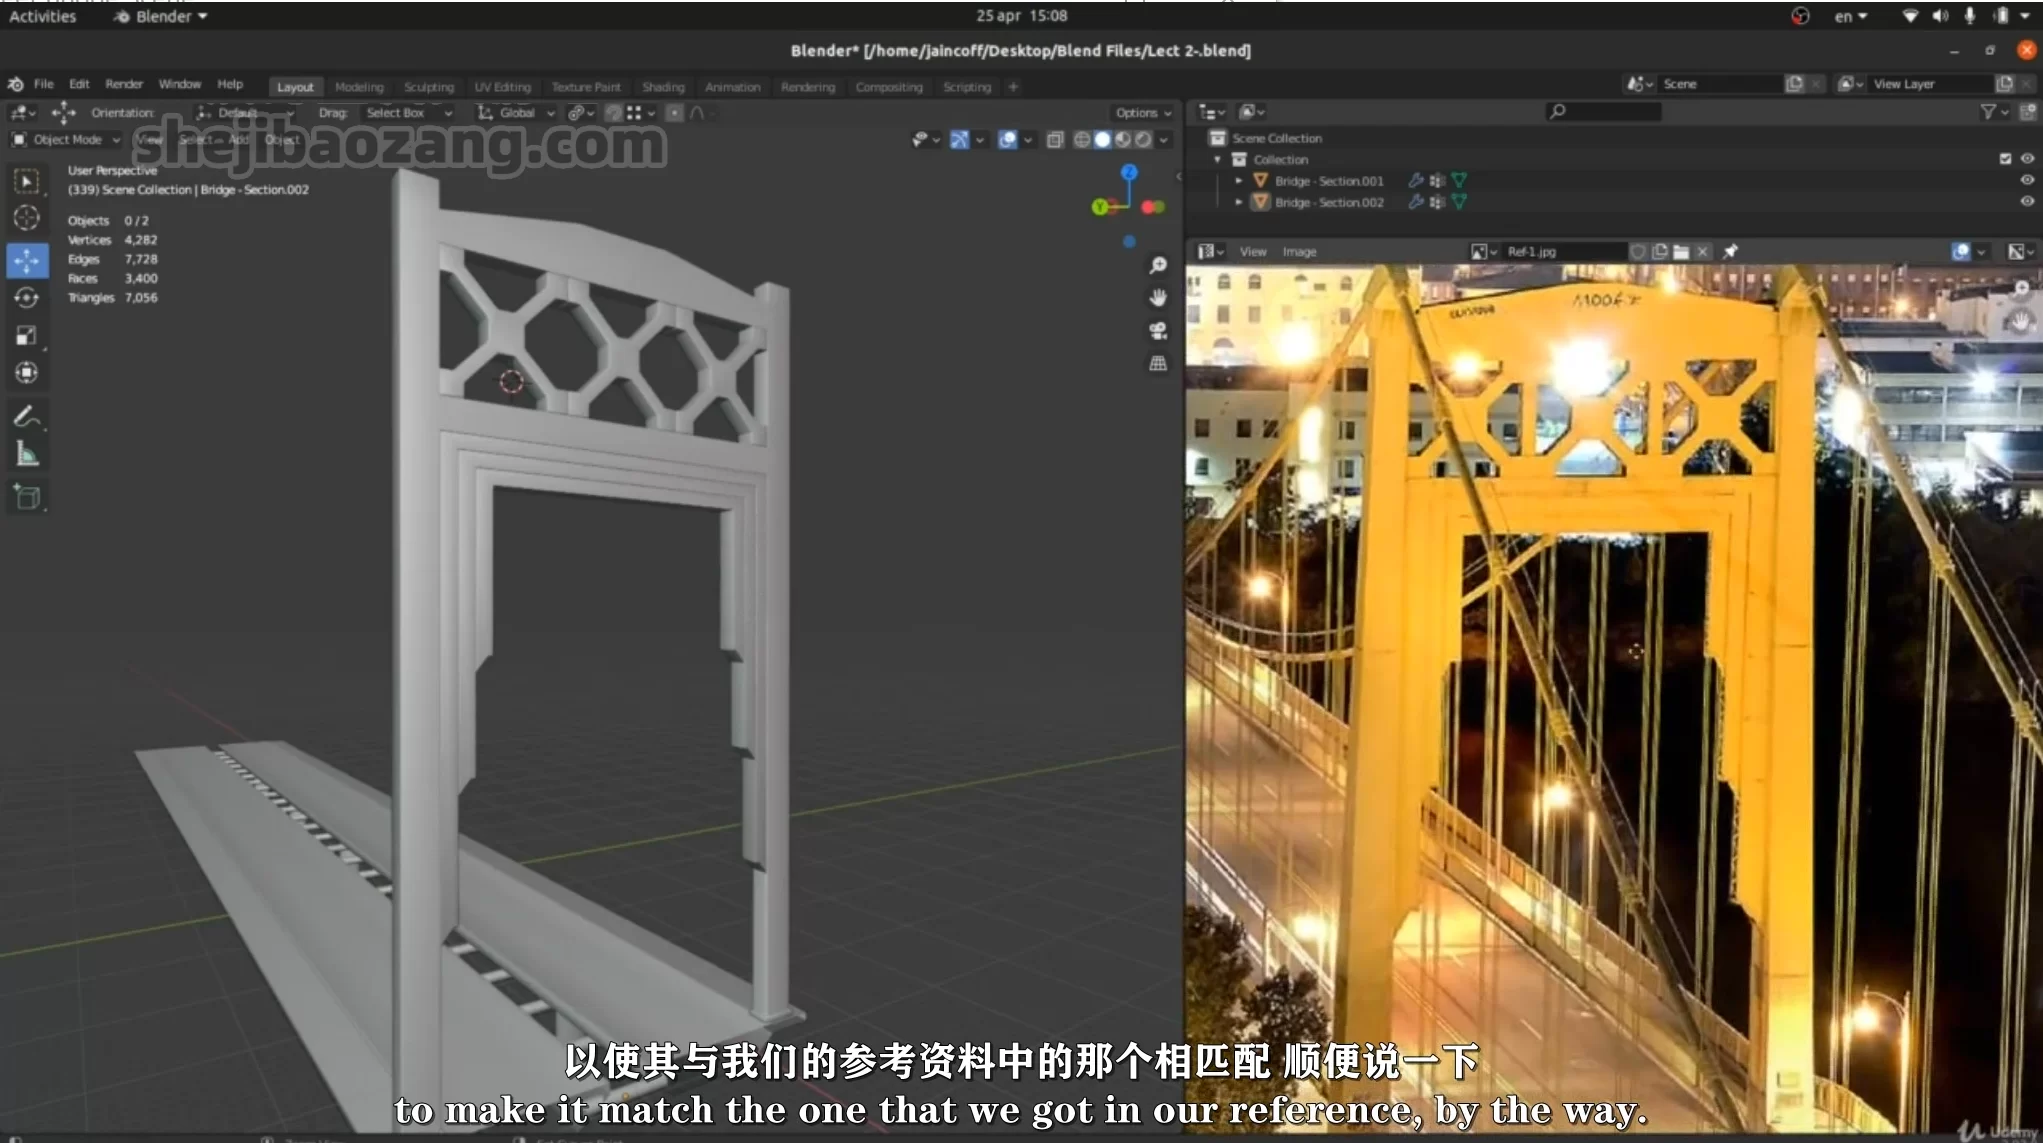Activate the Annotate pencil tool

pyautogui.click(x=27, y=416)
